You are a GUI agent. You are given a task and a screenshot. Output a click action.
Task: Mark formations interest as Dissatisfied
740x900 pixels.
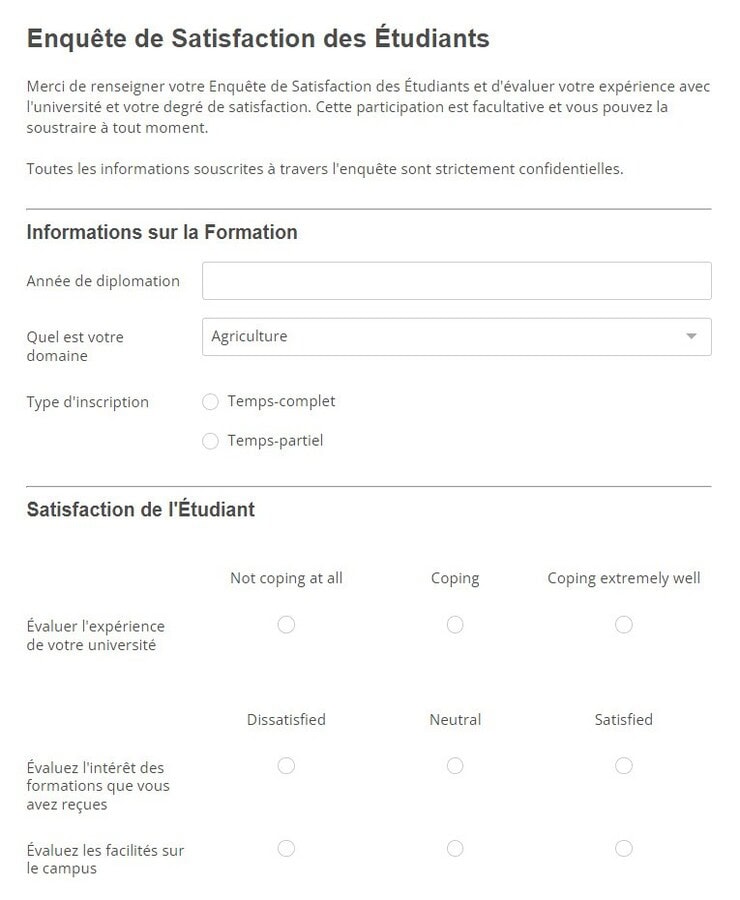coord(286,766)
